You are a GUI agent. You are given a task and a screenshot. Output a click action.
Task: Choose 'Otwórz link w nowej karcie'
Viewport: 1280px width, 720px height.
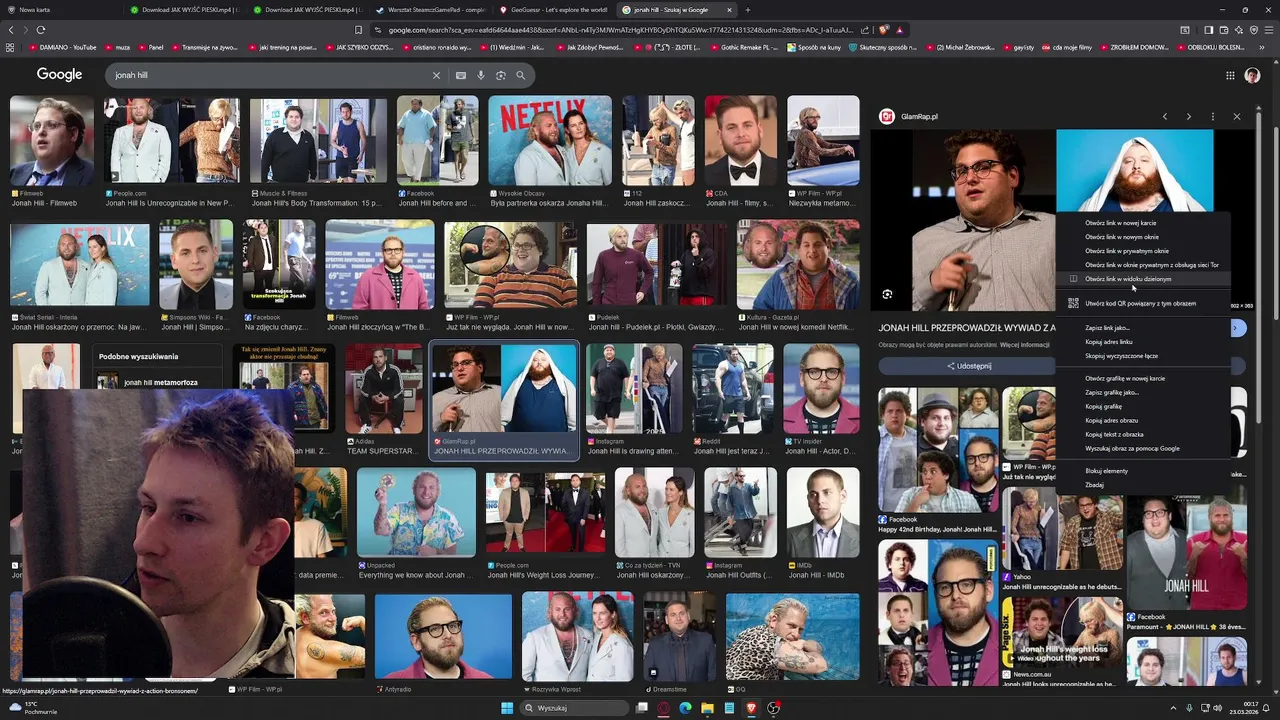tap(1143, 223)
